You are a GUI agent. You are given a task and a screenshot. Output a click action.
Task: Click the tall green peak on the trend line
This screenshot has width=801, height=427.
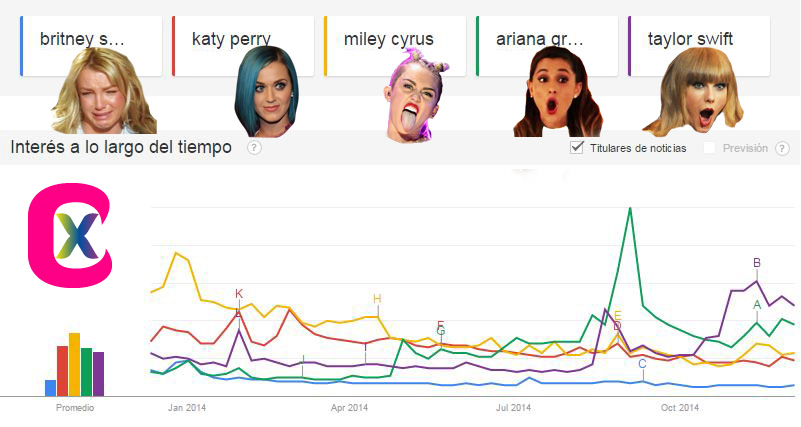point(630,210)
